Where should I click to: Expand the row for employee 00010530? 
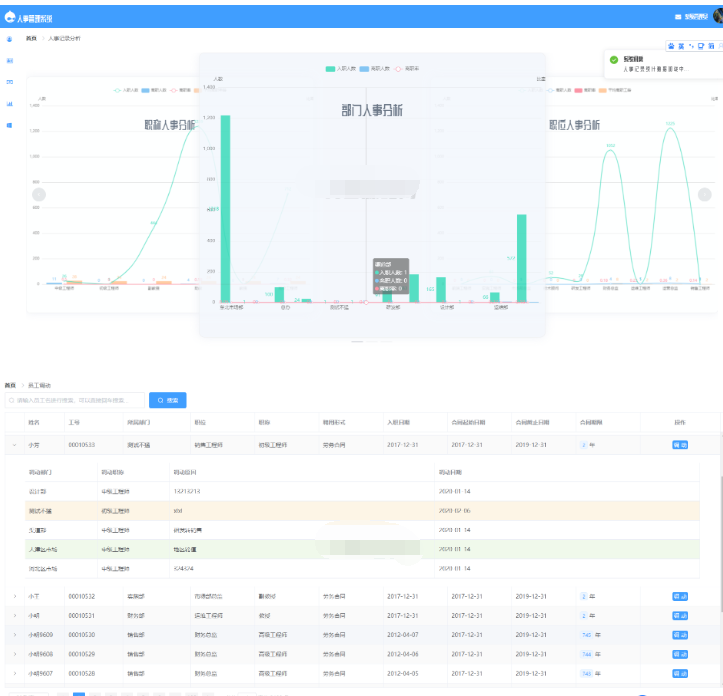pyautogui.click(x=15, y=635)
